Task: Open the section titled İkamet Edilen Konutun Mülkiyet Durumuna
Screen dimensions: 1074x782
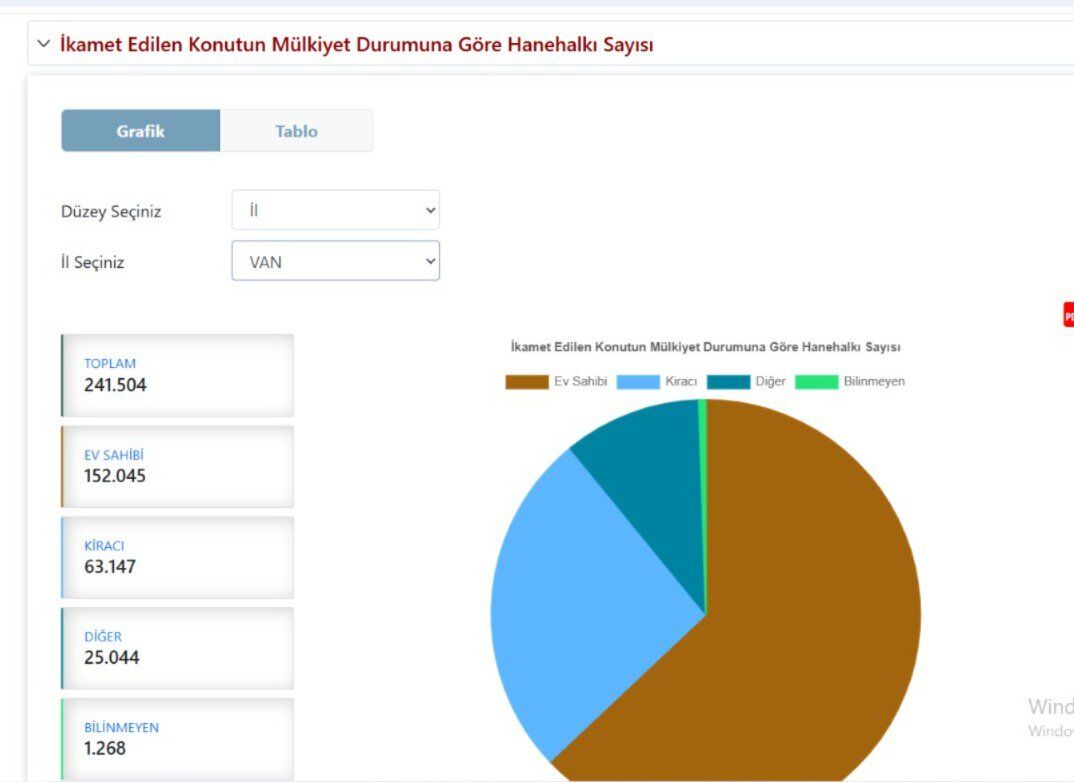Action: tap(356, 45)
